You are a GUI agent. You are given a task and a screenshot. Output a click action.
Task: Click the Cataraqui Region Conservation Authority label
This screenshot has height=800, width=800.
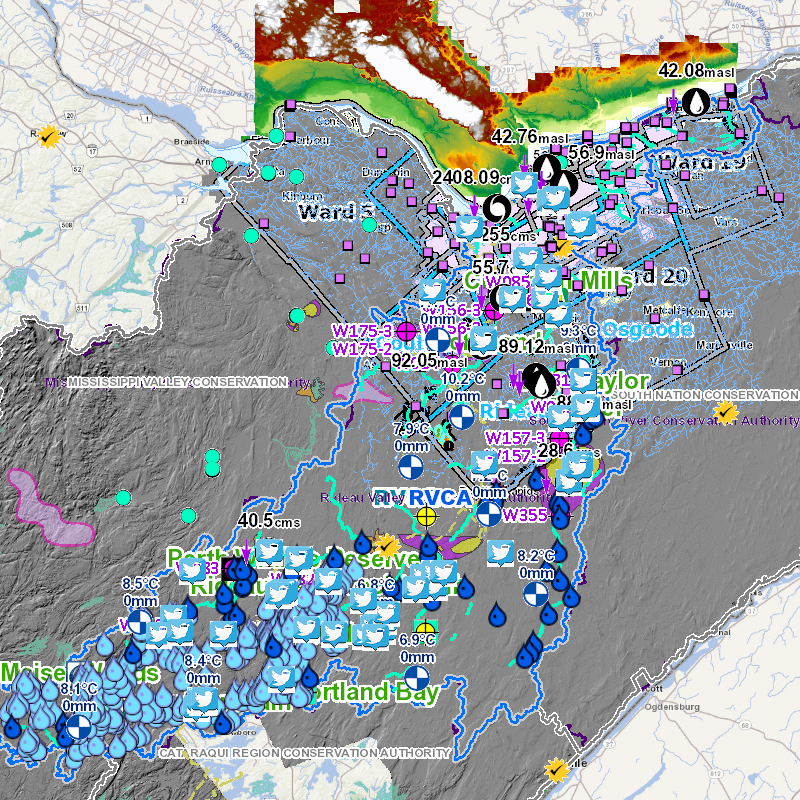(x=303, y=752)
